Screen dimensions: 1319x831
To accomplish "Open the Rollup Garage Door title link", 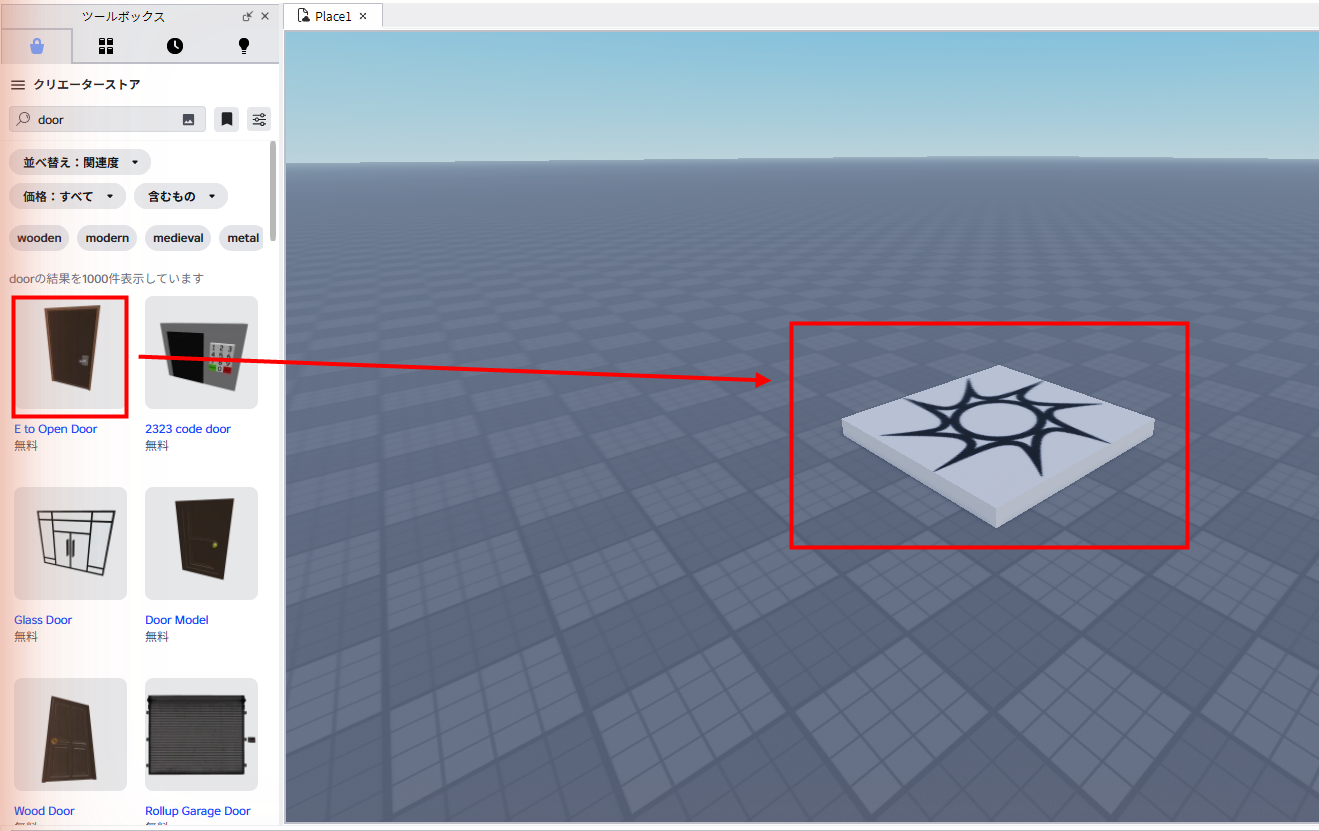I will tap(198, 811).
